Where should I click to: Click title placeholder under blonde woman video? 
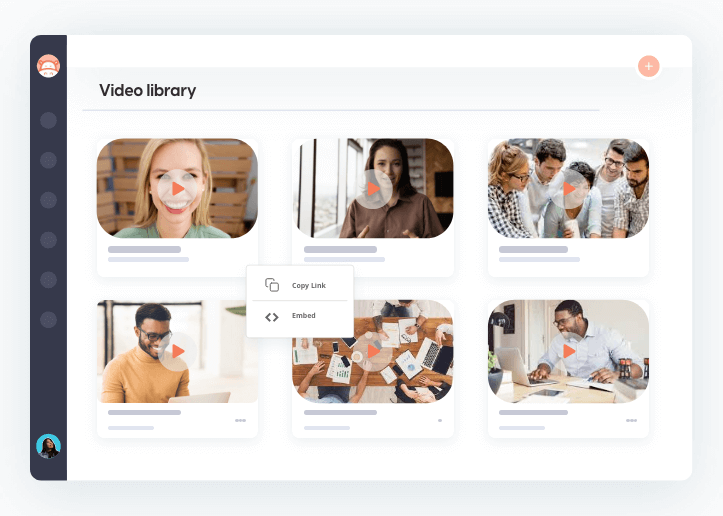(x=144, y=249)
